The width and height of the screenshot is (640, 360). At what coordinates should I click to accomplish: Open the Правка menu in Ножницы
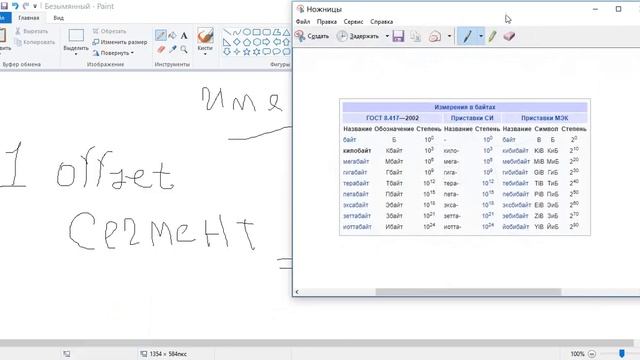pyautogui.click(x=327, y=22)
